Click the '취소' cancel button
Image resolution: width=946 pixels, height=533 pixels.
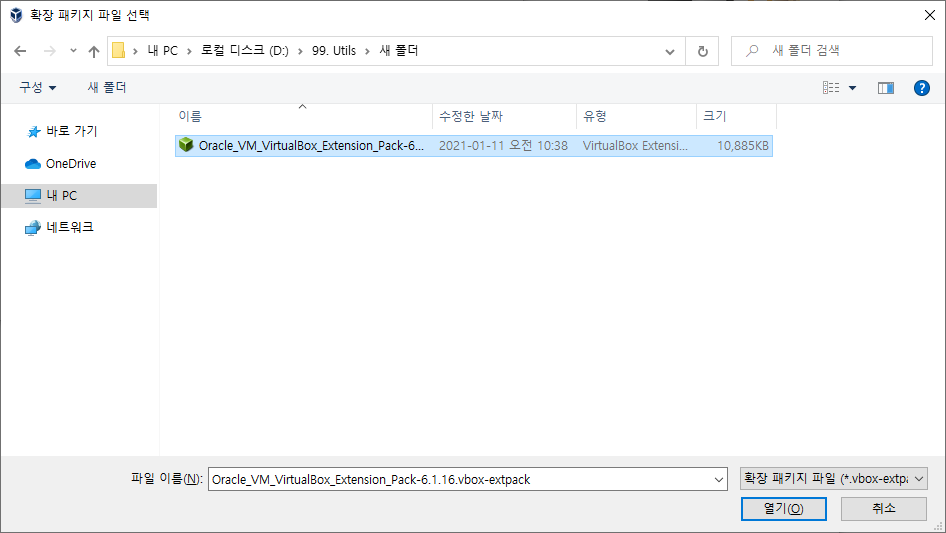coord(883,508)
